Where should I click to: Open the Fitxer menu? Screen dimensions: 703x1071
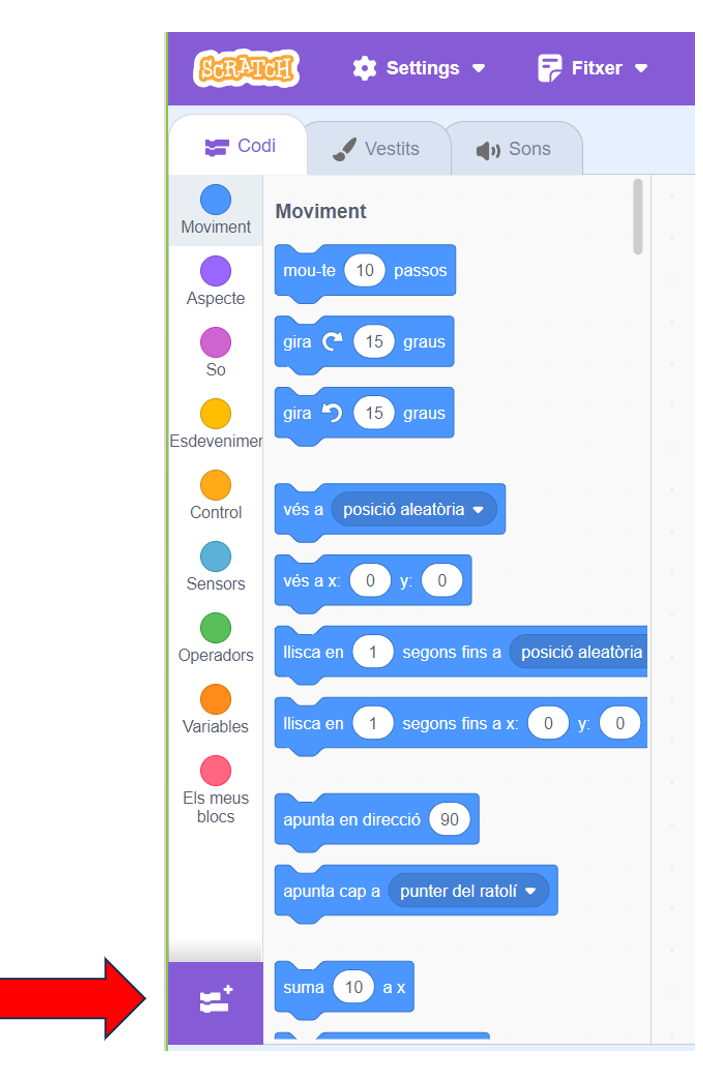coord(593,68)
